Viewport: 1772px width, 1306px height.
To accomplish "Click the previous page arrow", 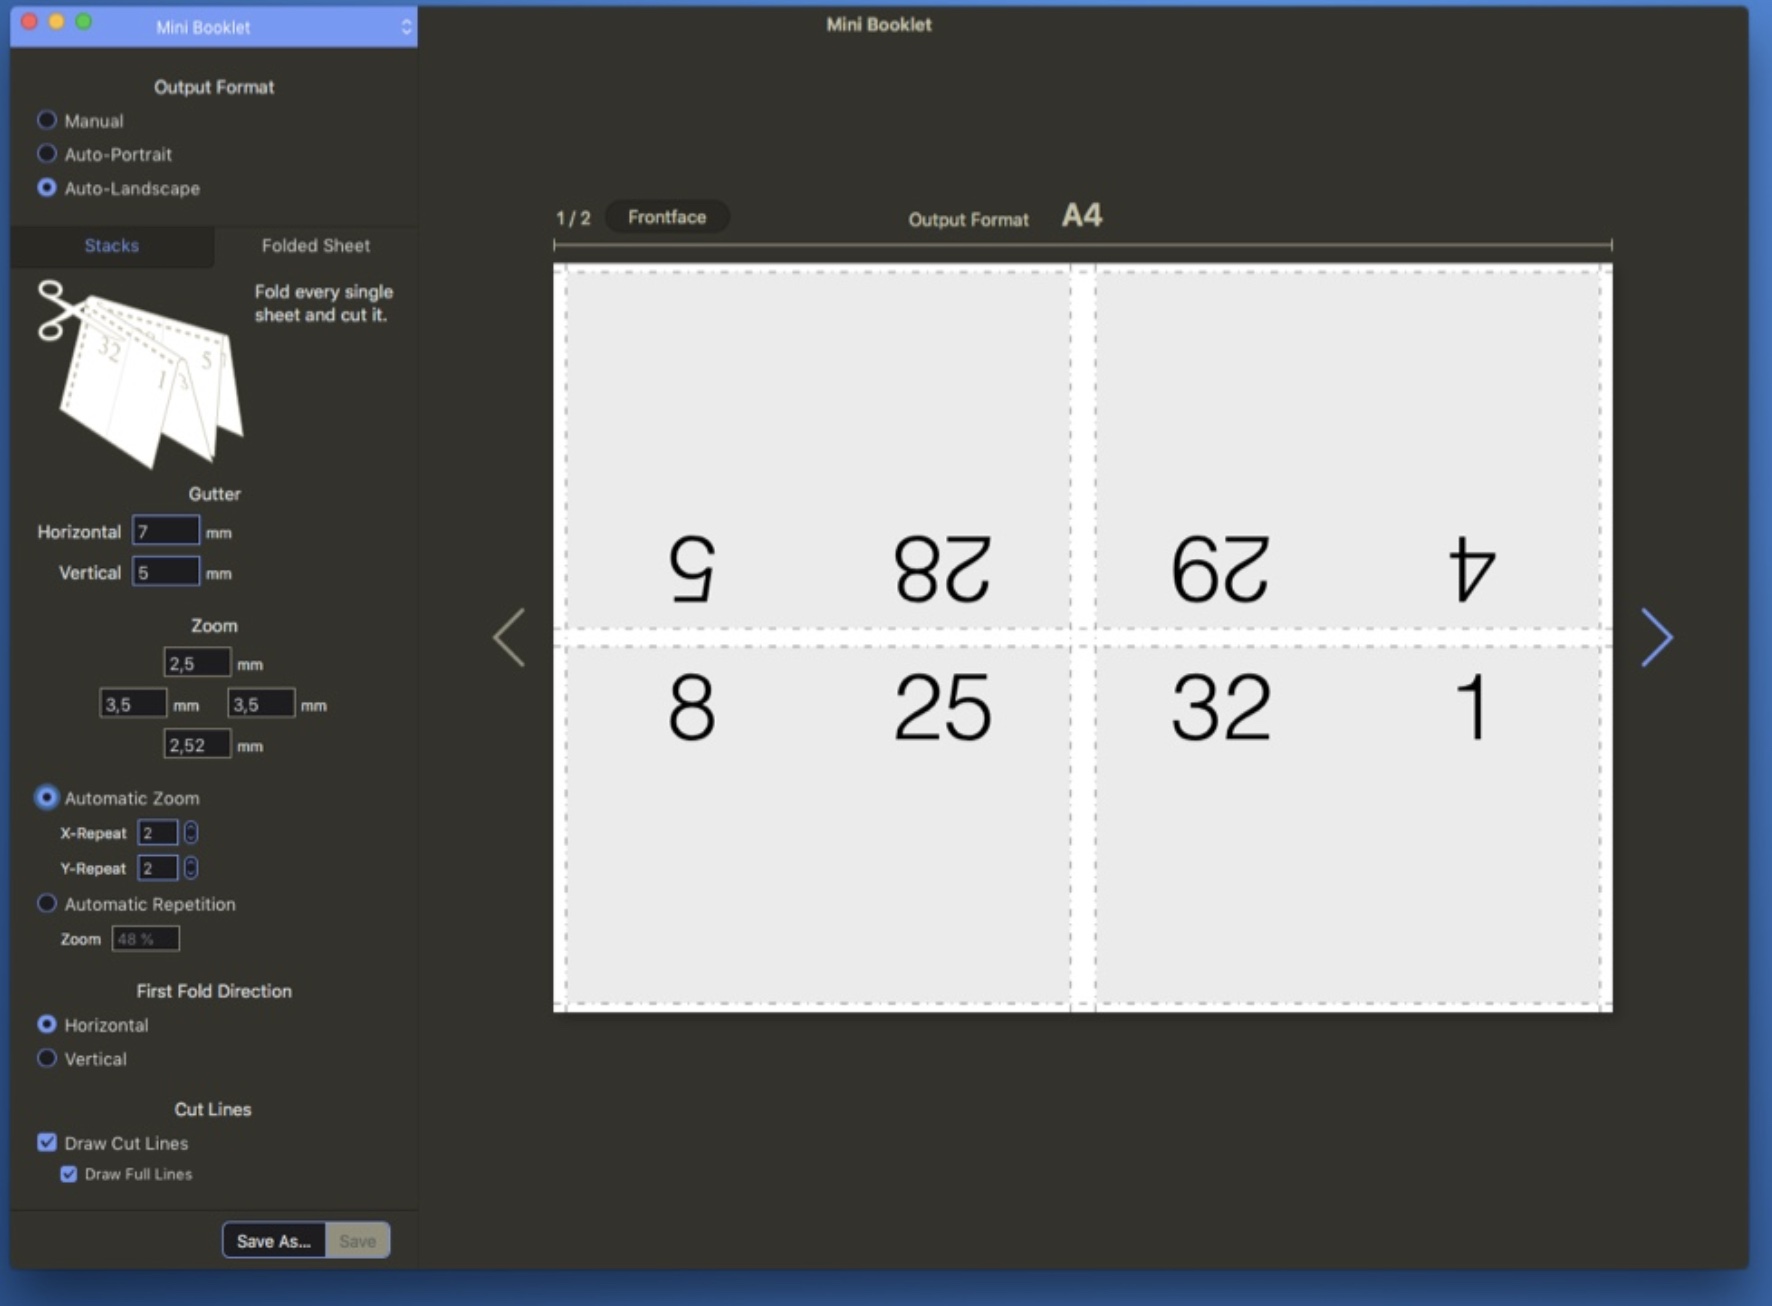I will coord(509,637).
